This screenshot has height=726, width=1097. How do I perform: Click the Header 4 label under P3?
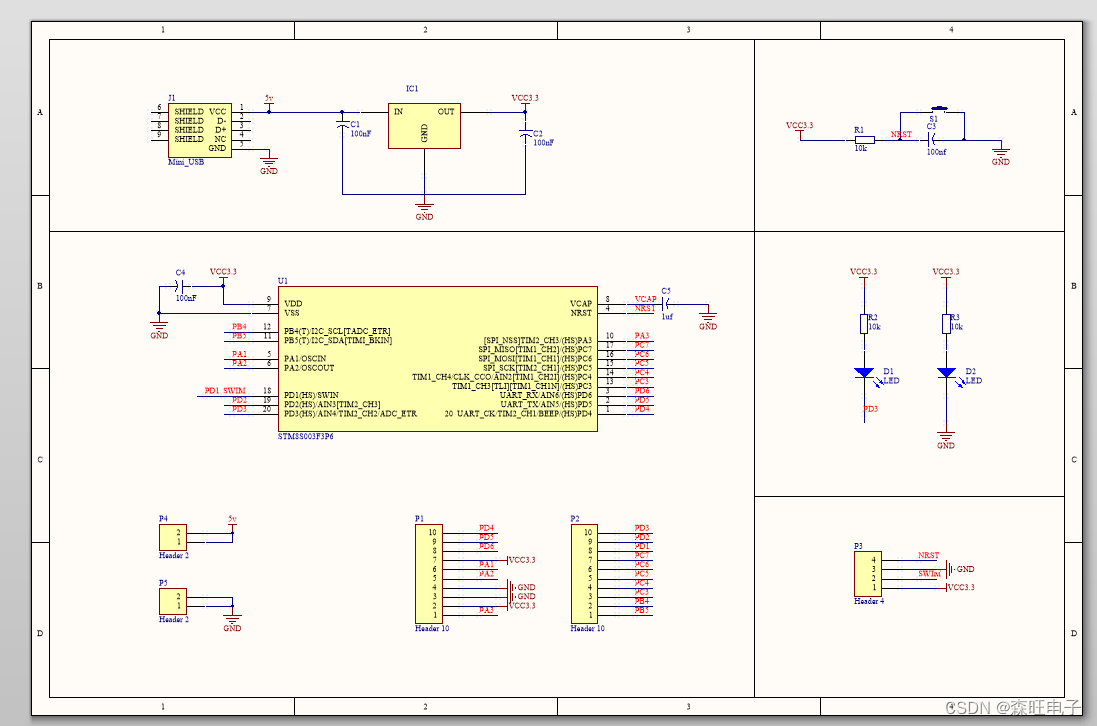pos(869,601)
